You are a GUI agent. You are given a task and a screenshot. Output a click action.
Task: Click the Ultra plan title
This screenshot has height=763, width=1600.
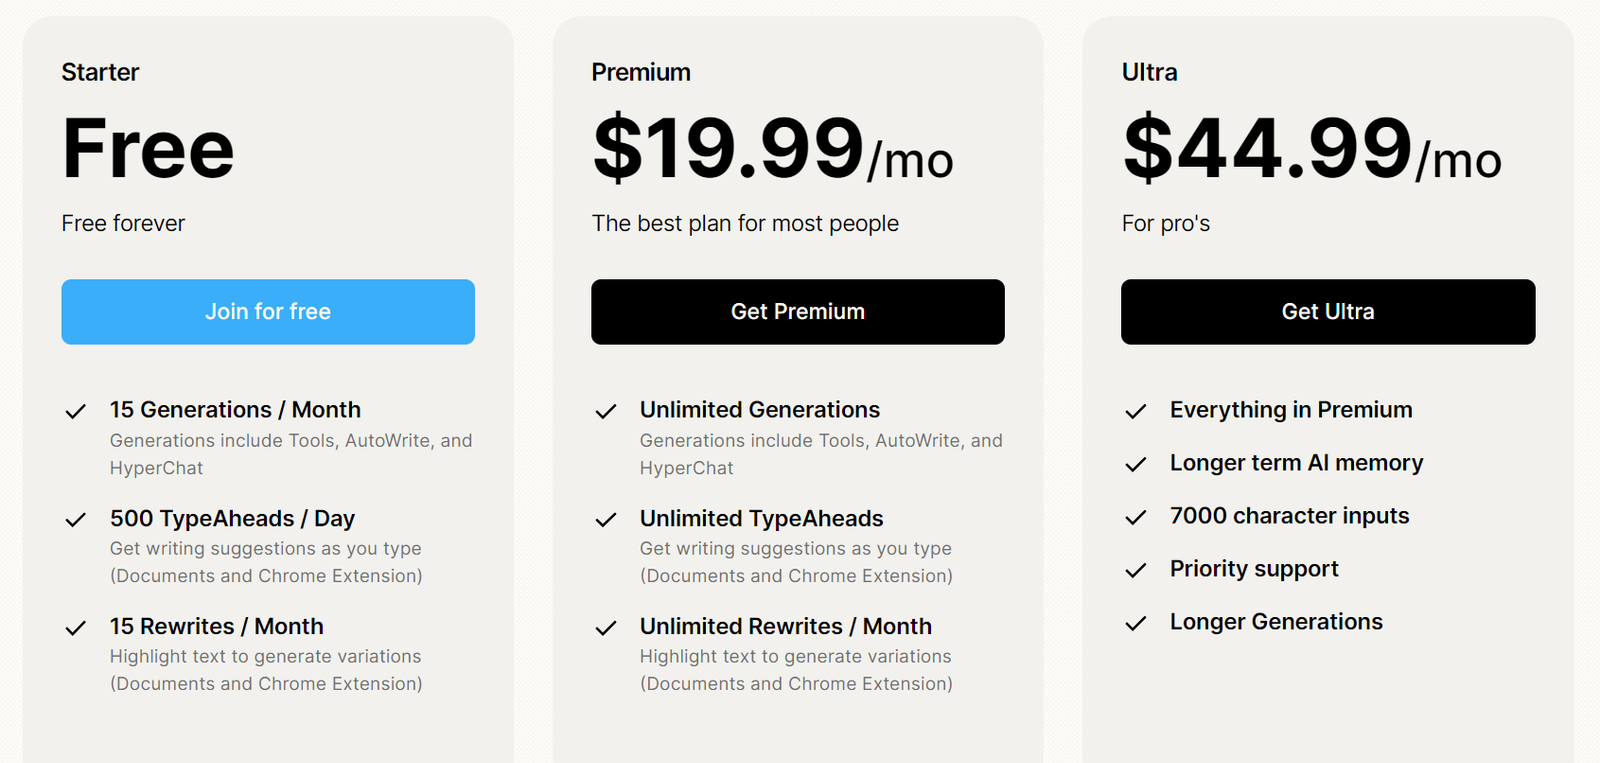(1149, 72)
